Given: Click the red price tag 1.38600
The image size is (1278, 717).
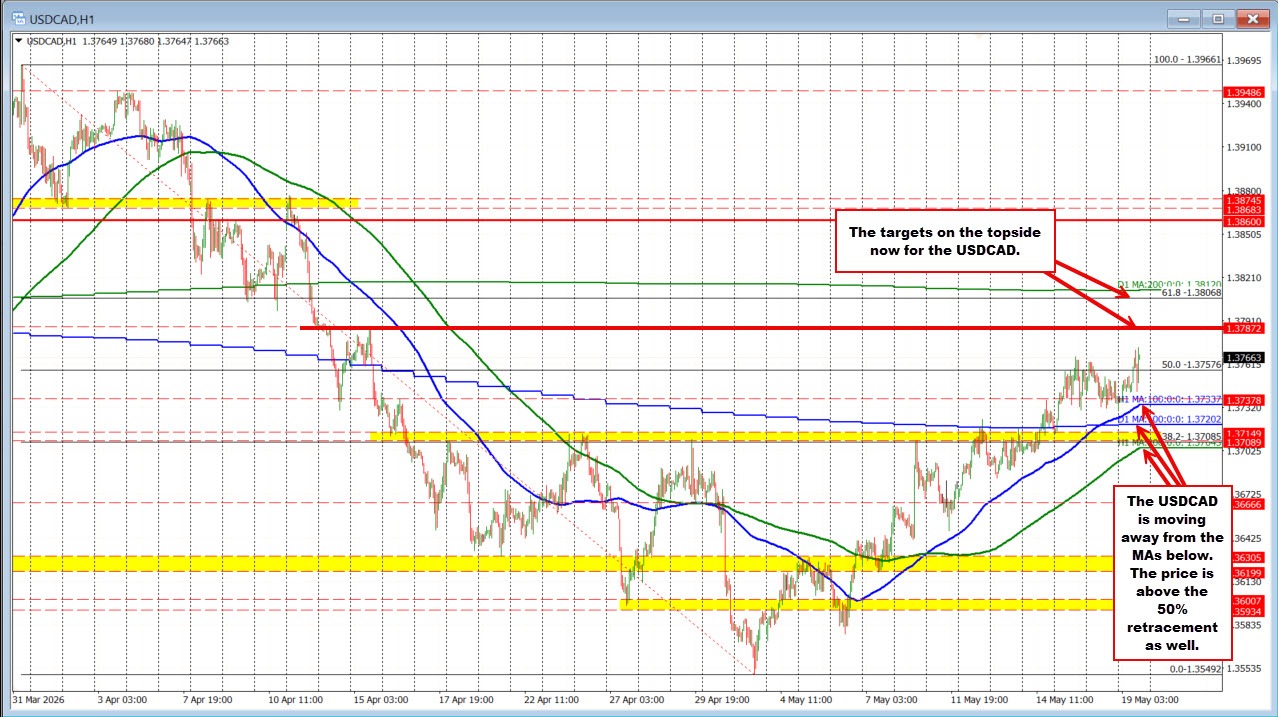Looking at the screenshot, I should click(1243, 221).
